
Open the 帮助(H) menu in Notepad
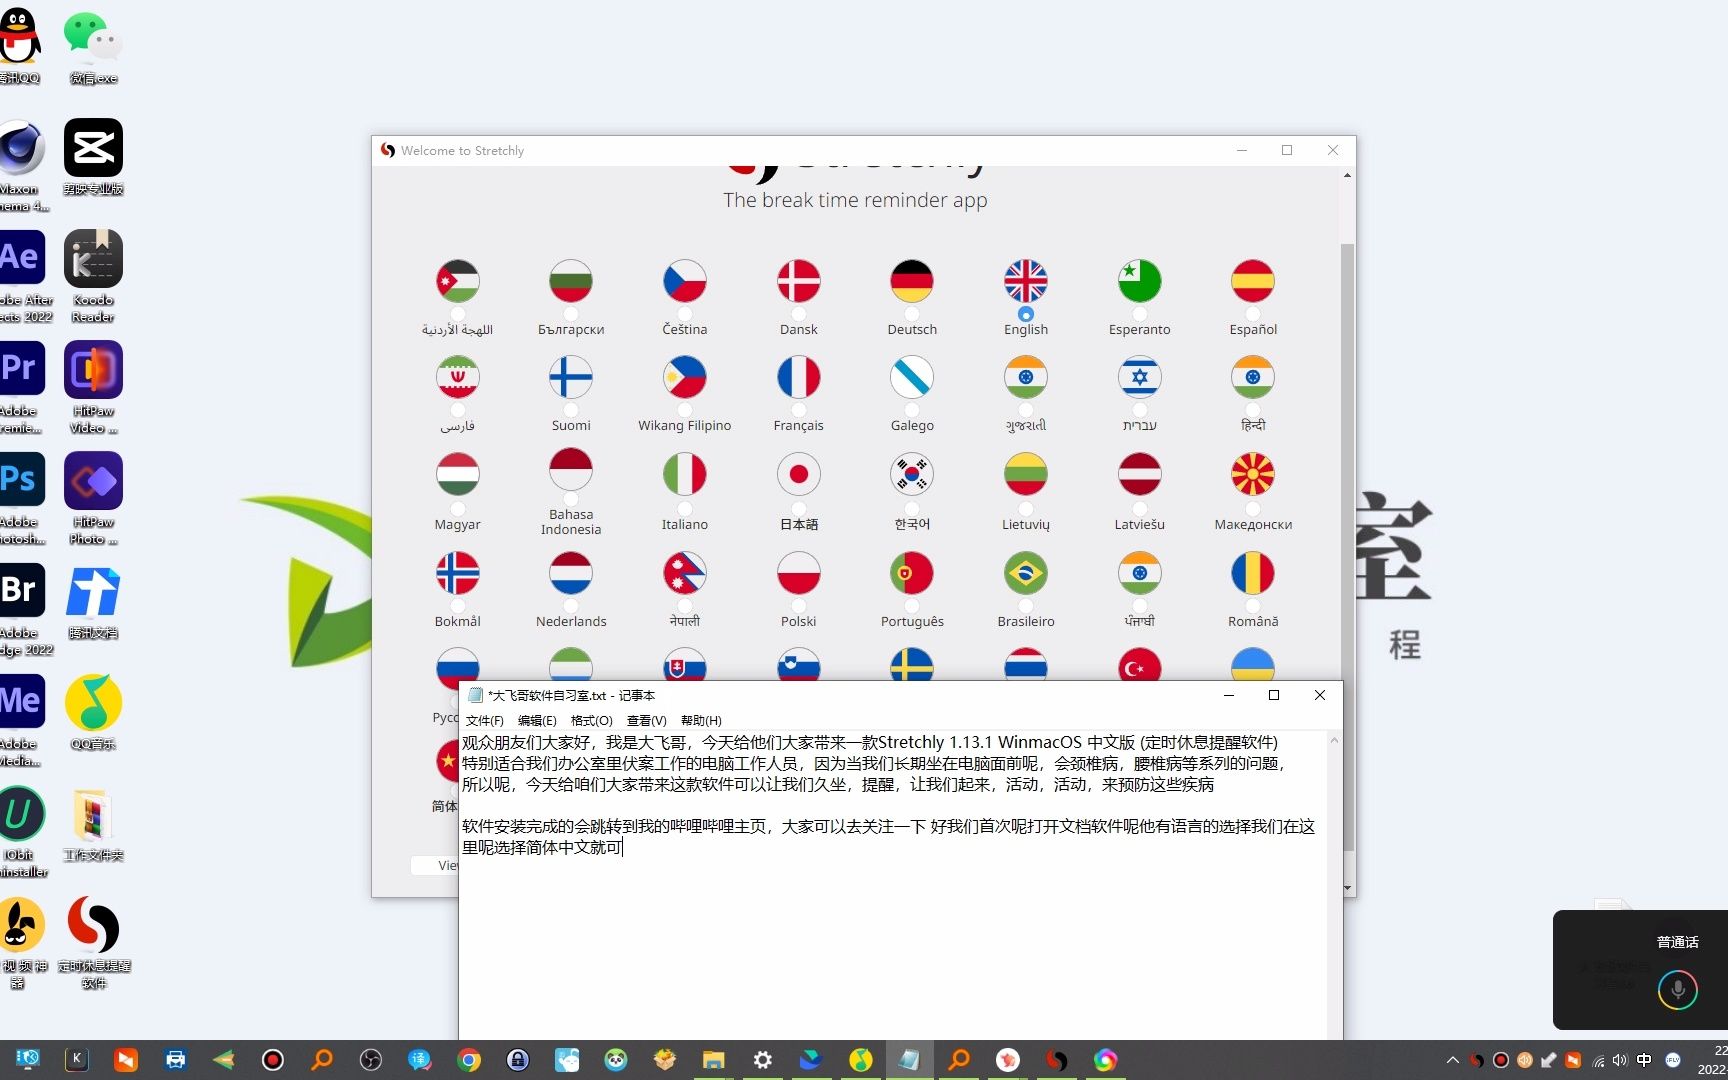702,720
